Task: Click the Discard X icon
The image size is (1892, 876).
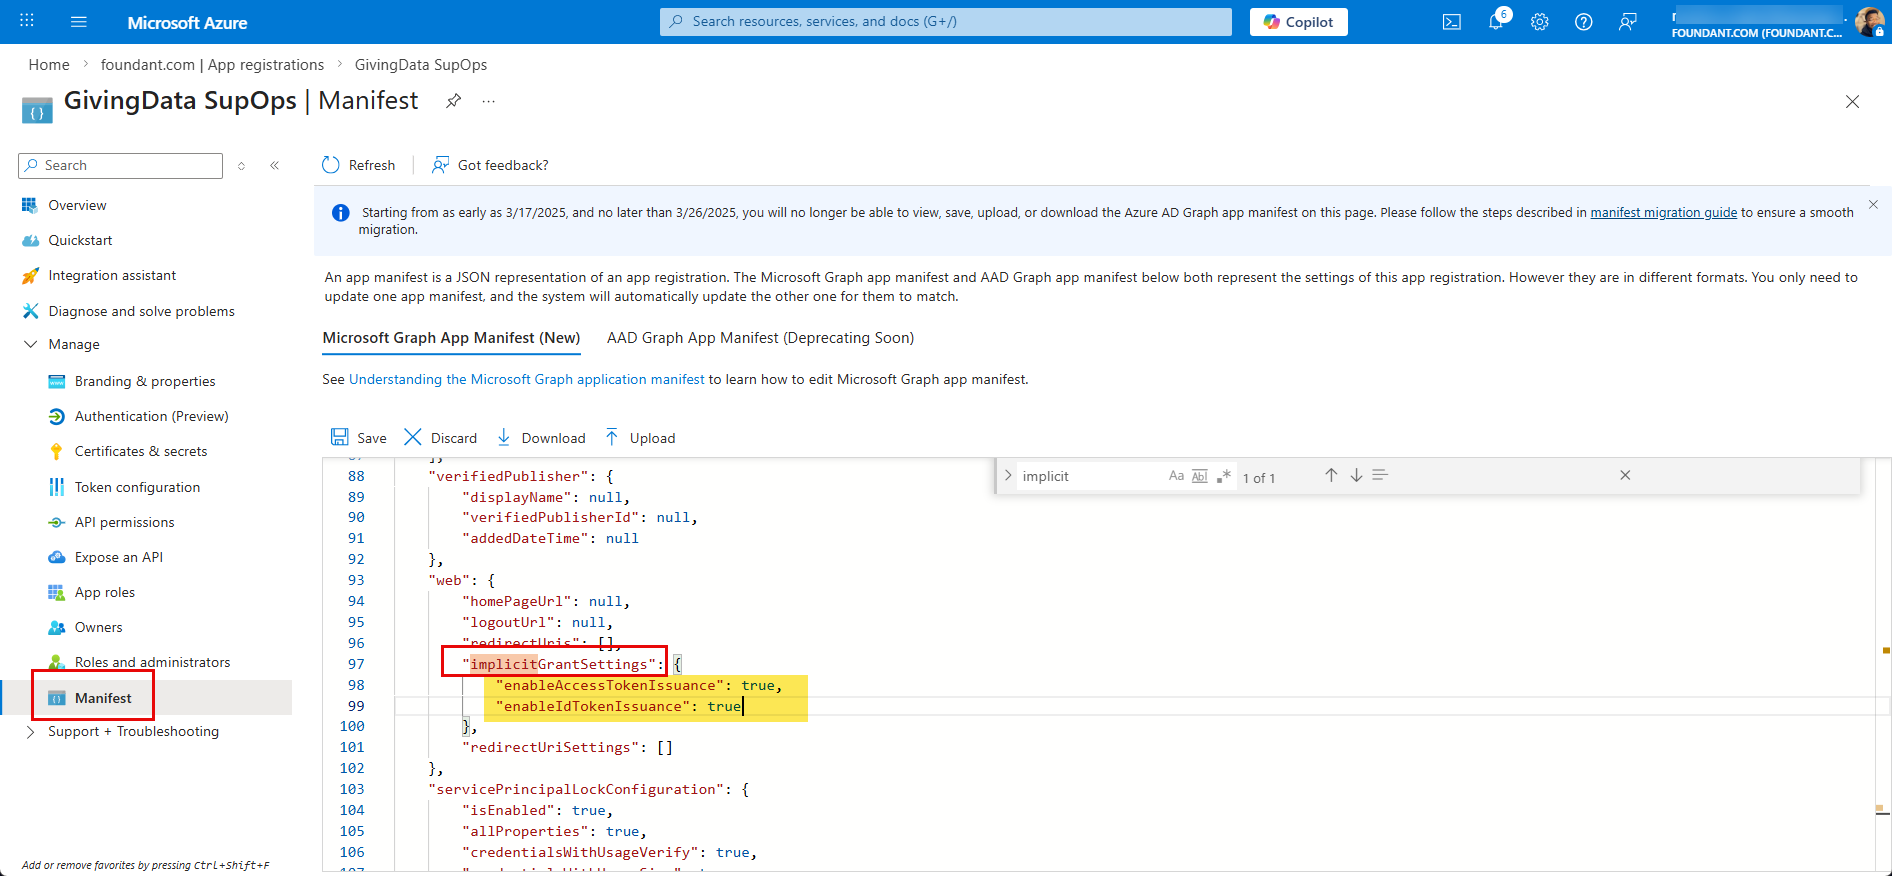Action: (413, 437)
